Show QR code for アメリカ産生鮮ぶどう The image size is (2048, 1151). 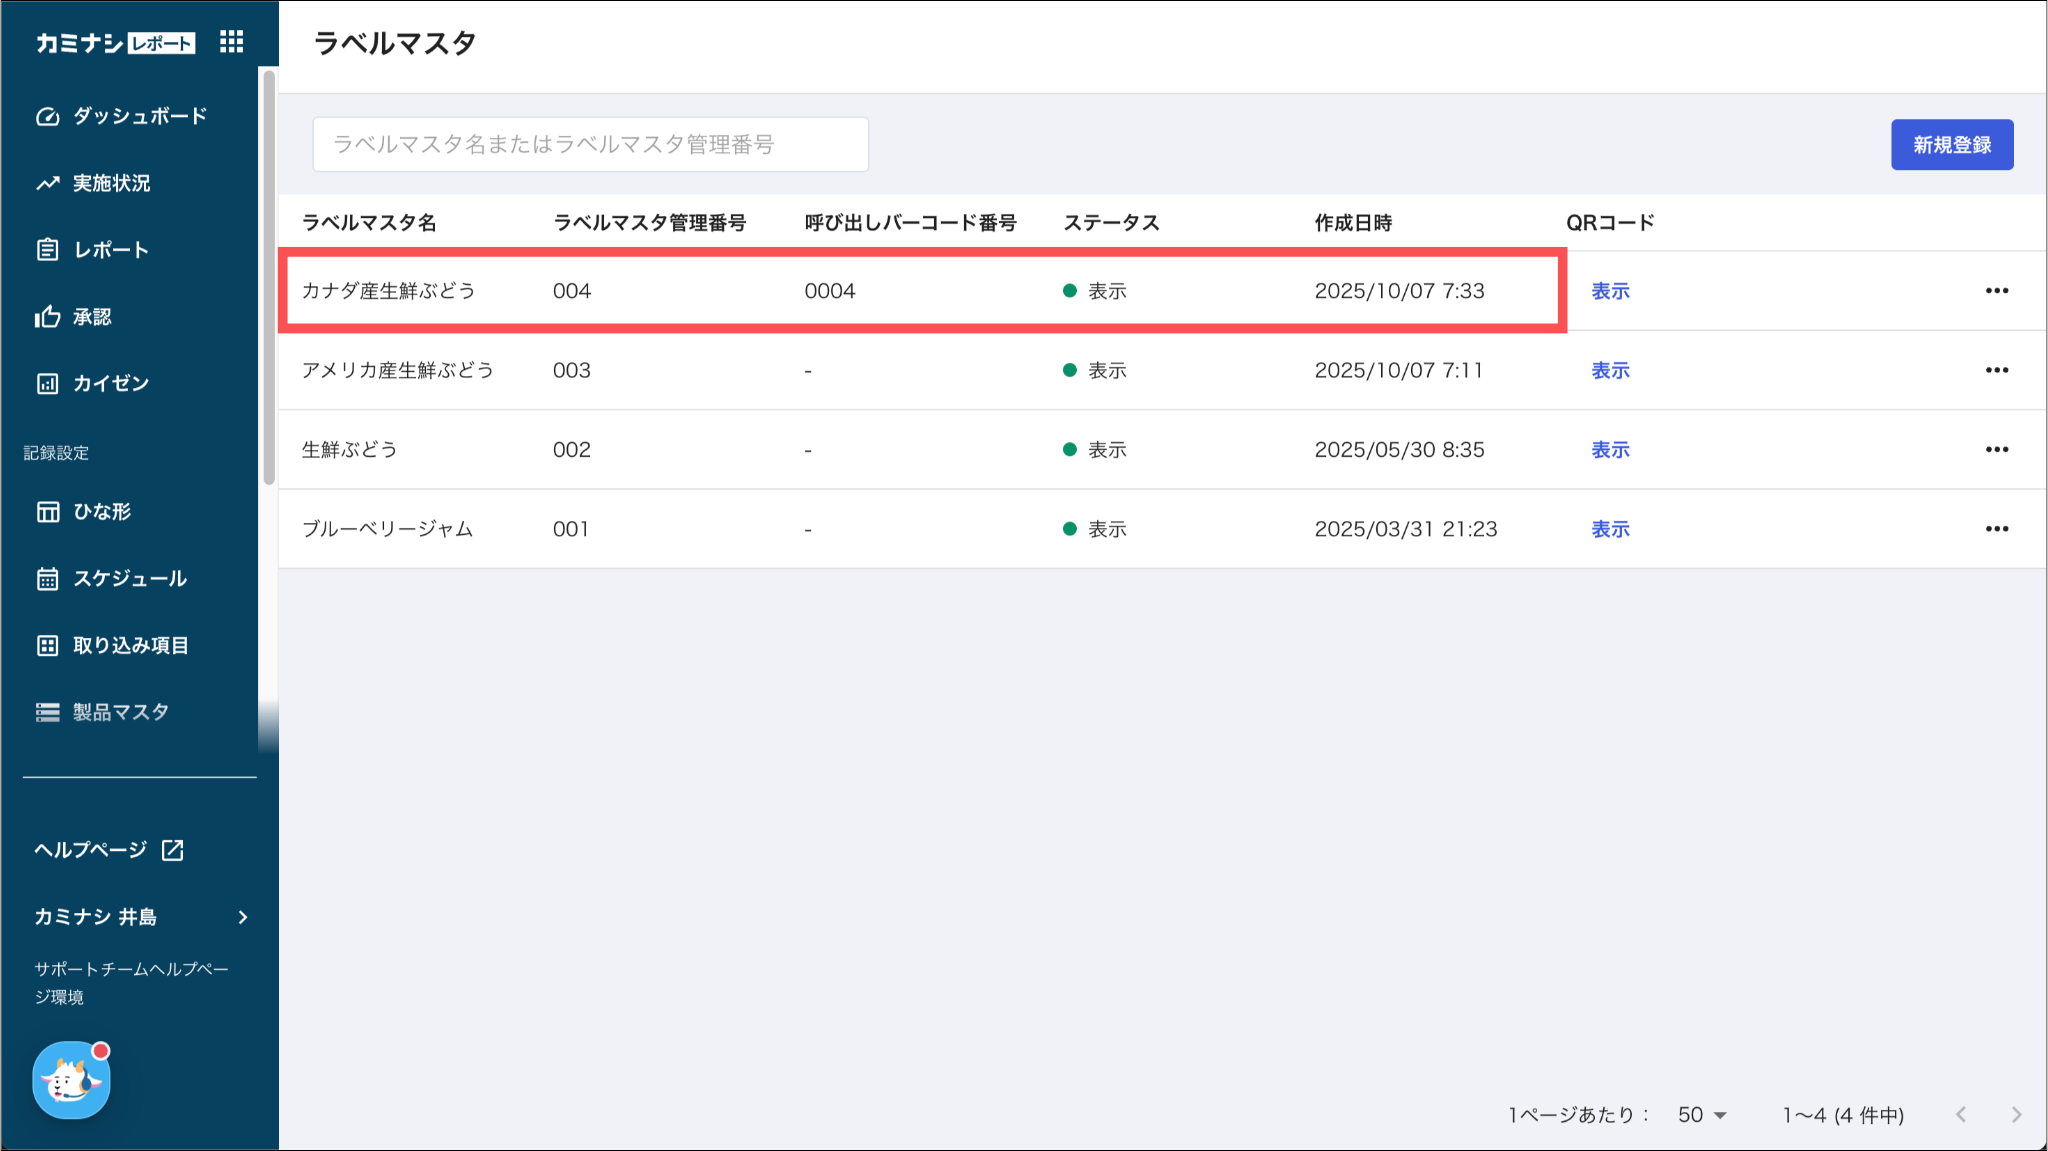click(x=1610, y=371)
